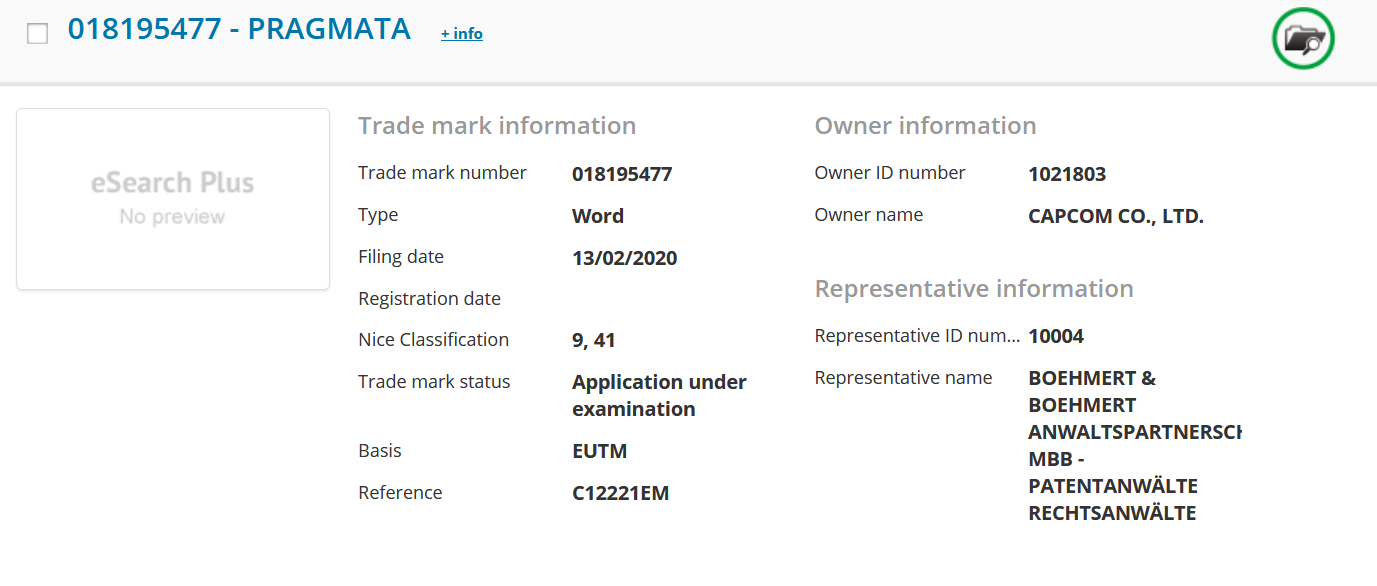
Task: Click Nice Classification value 9, 41
Action: click(x=594, y=341)
